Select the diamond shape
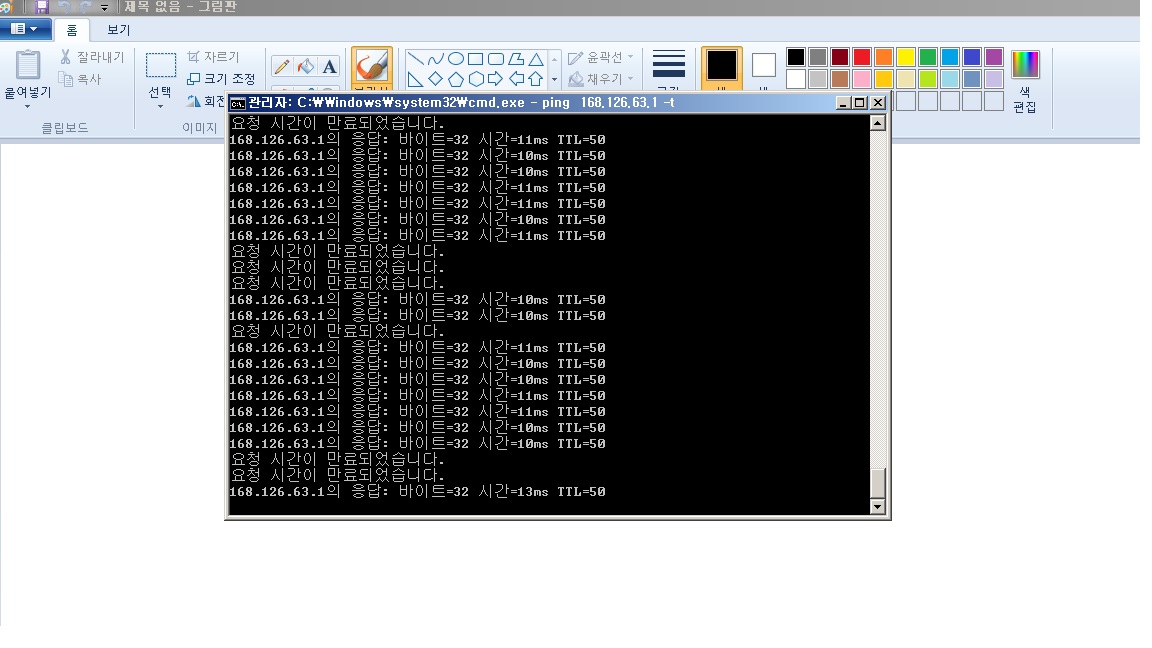Image resolution: width=1152 pixels, height=648 pixels. (x=436, y=79)
